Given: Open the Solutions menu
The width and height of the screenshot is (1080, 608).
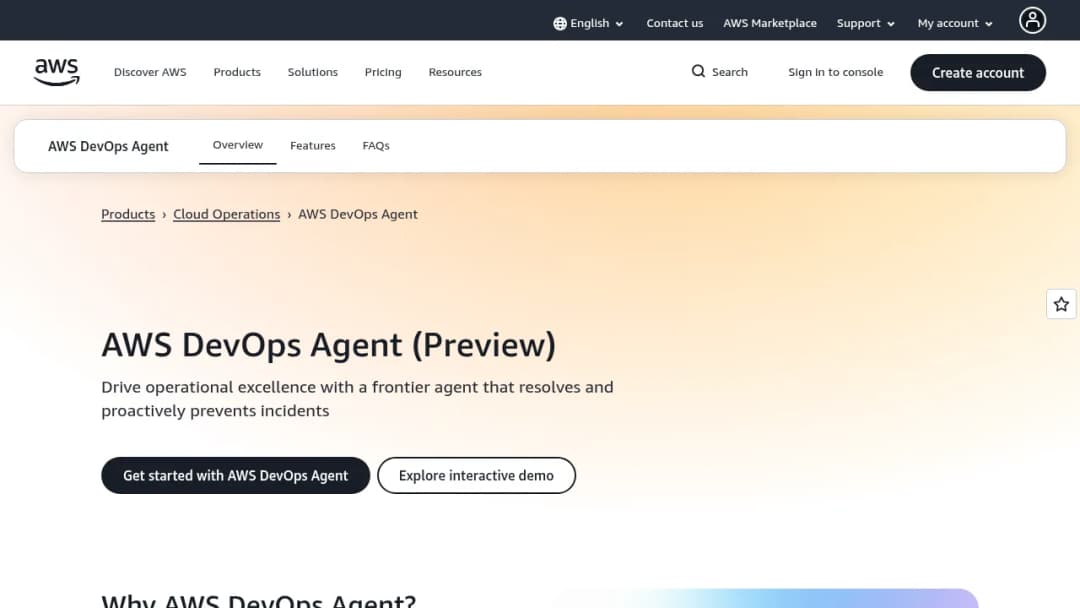Looking at the screenshot, I should tap(313, 72).
